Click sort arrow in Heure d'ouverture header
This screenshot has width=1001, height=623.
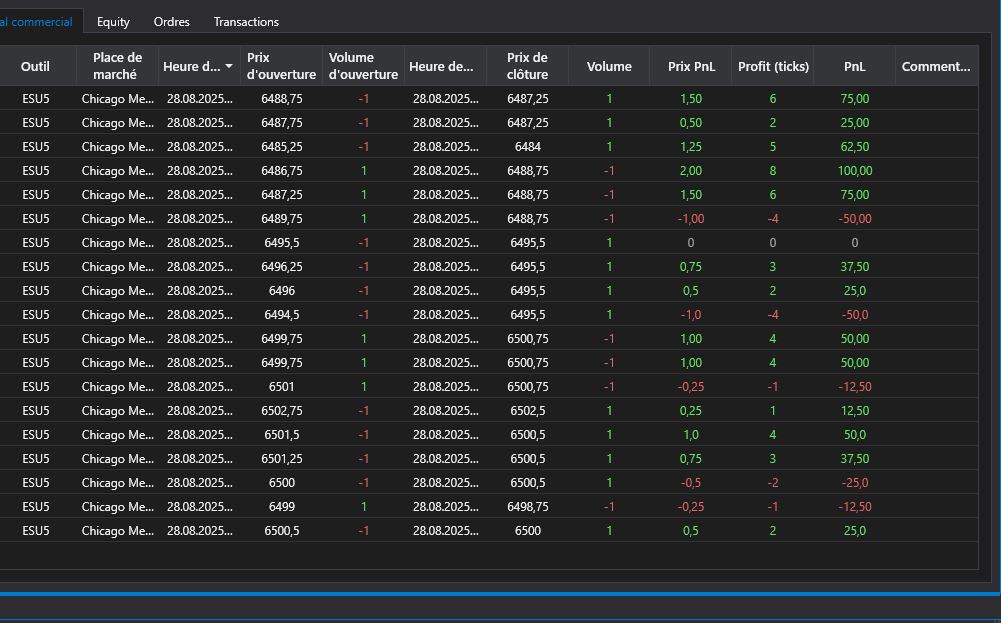[229, 66]
